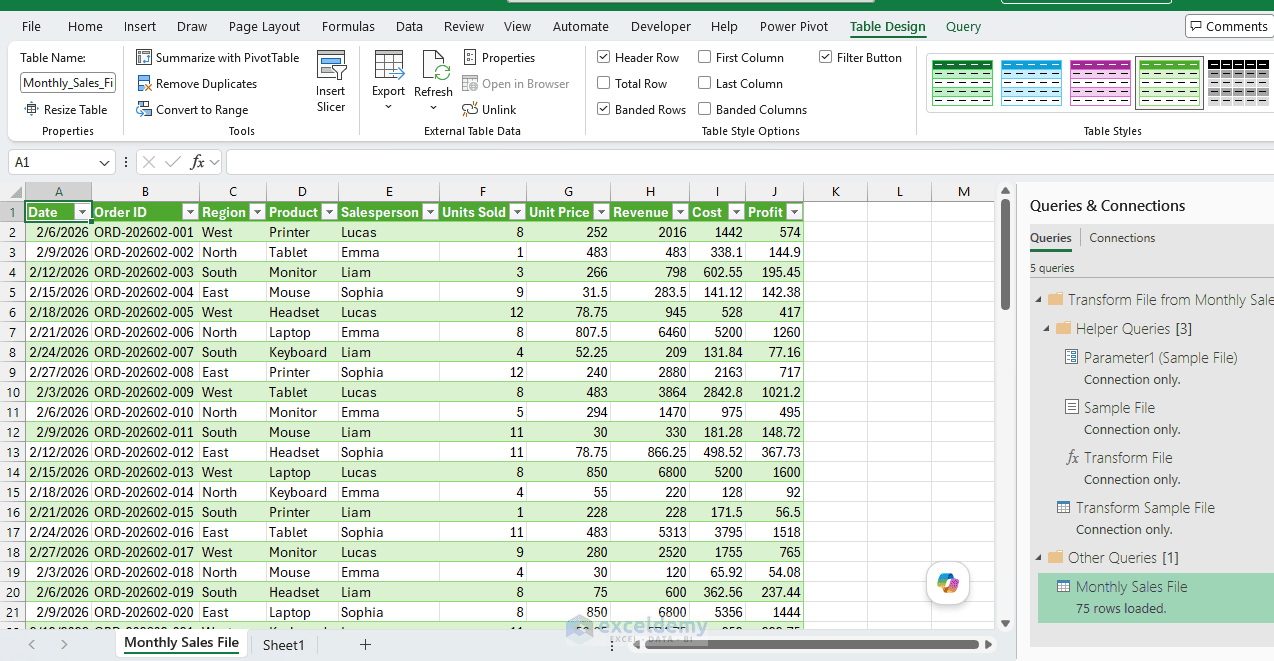Select the Transform Sample File query
Image resolution: width=1274 pixels, height=661 pixels.
[x=1145, y=508]
